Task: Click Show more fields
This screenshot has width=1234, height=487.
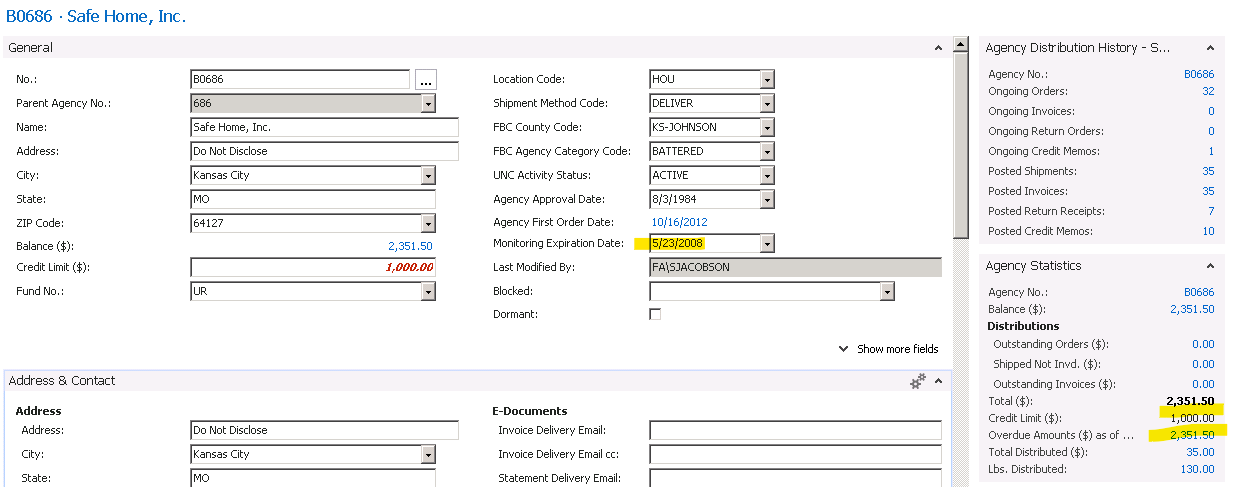Action: (888, 349)
